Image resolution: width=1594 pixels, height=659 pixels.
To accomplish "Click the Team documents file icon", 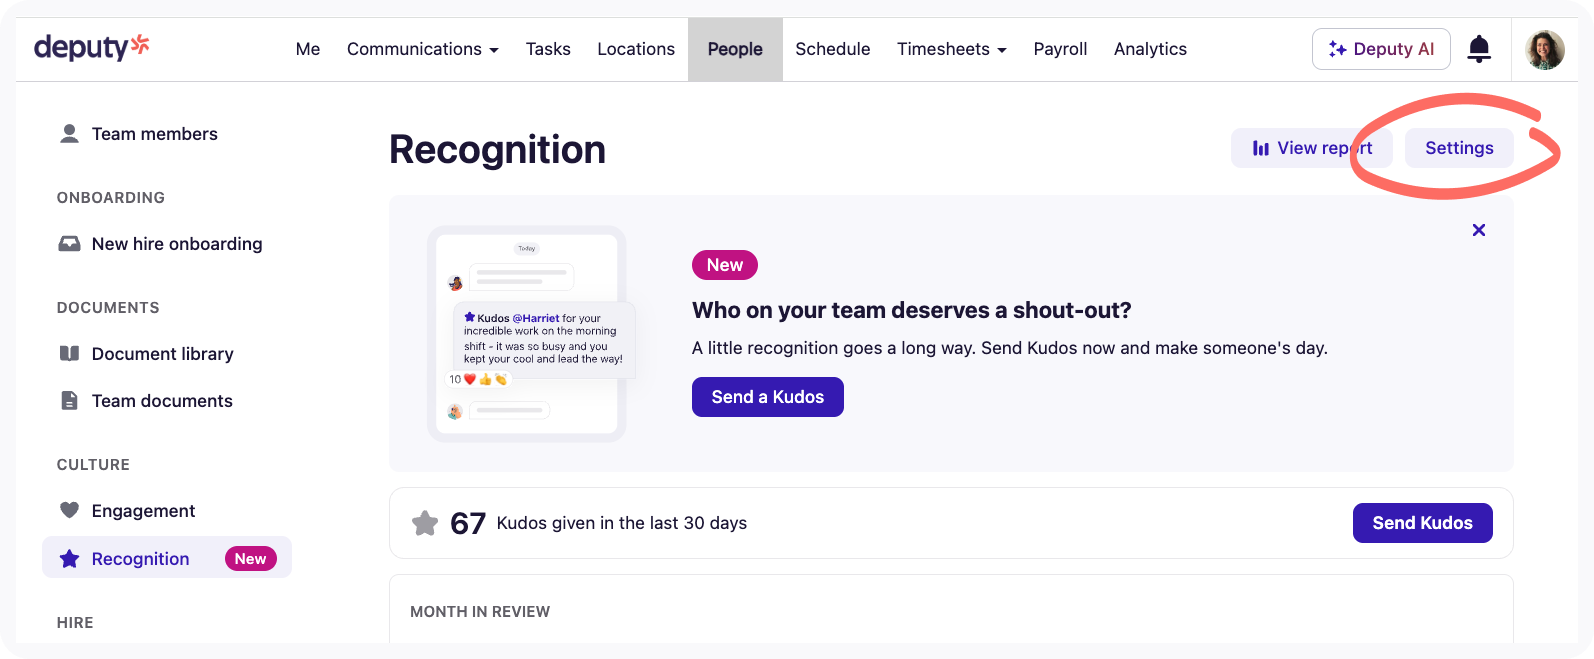I will click(x=69, y=401).
